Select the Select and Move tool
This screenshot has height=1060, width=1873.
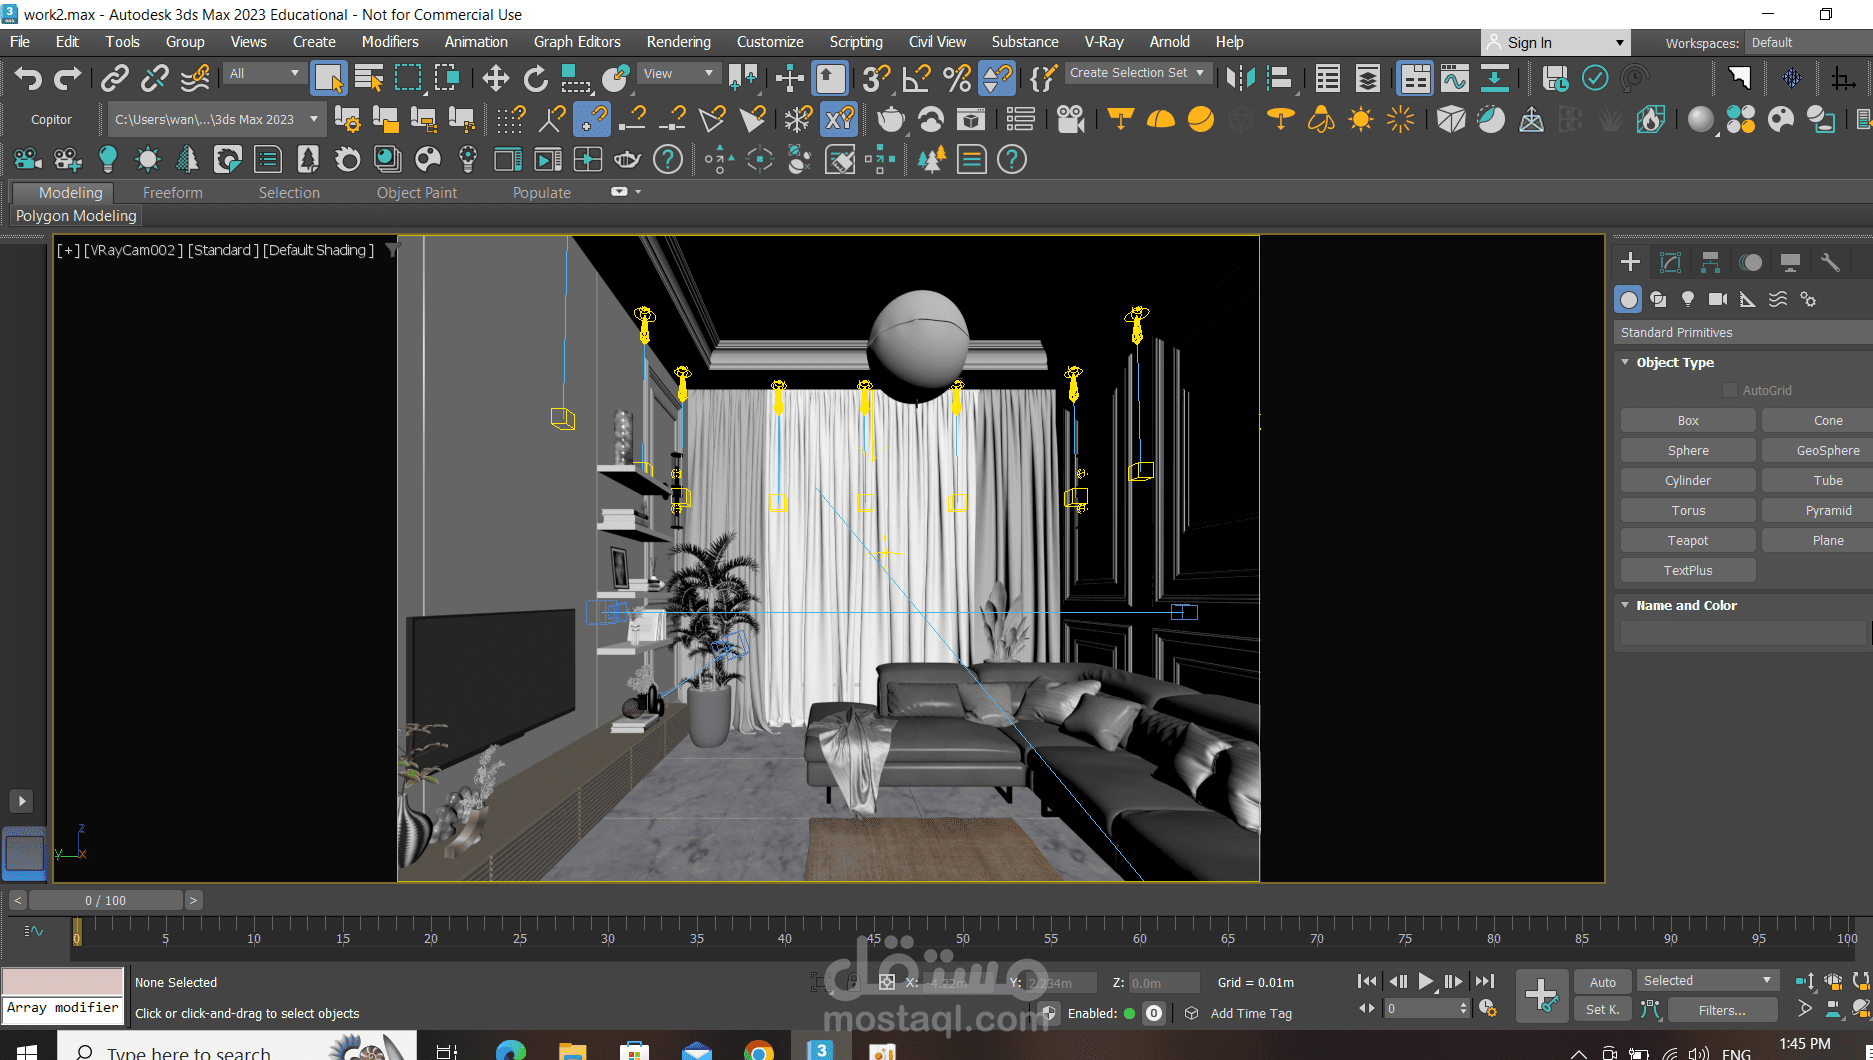pos(495,78)
